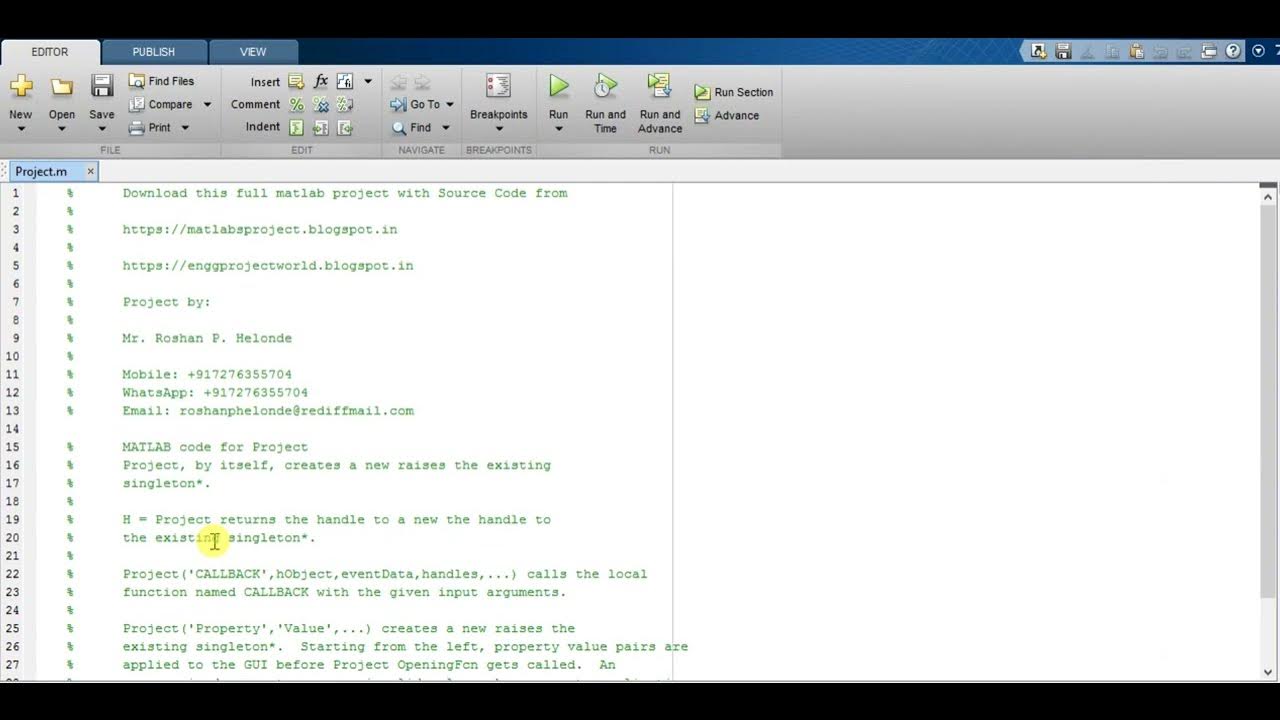The height and width of the screenshot is (720, 1280).
Task: Open the Print dropdown arrow
Action: click(x=185, y=127)
